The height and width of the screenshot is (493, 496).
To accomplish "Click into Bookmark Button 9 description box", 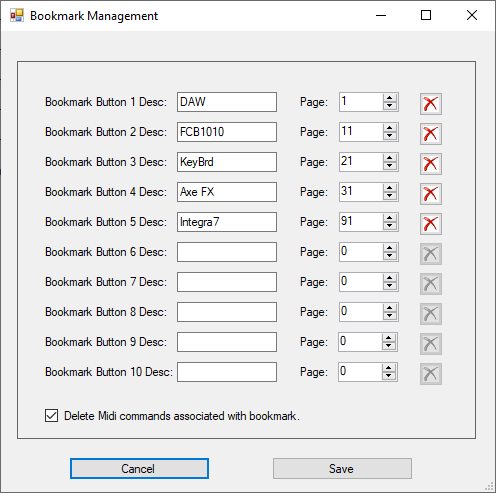I will (x=227, y=342).
